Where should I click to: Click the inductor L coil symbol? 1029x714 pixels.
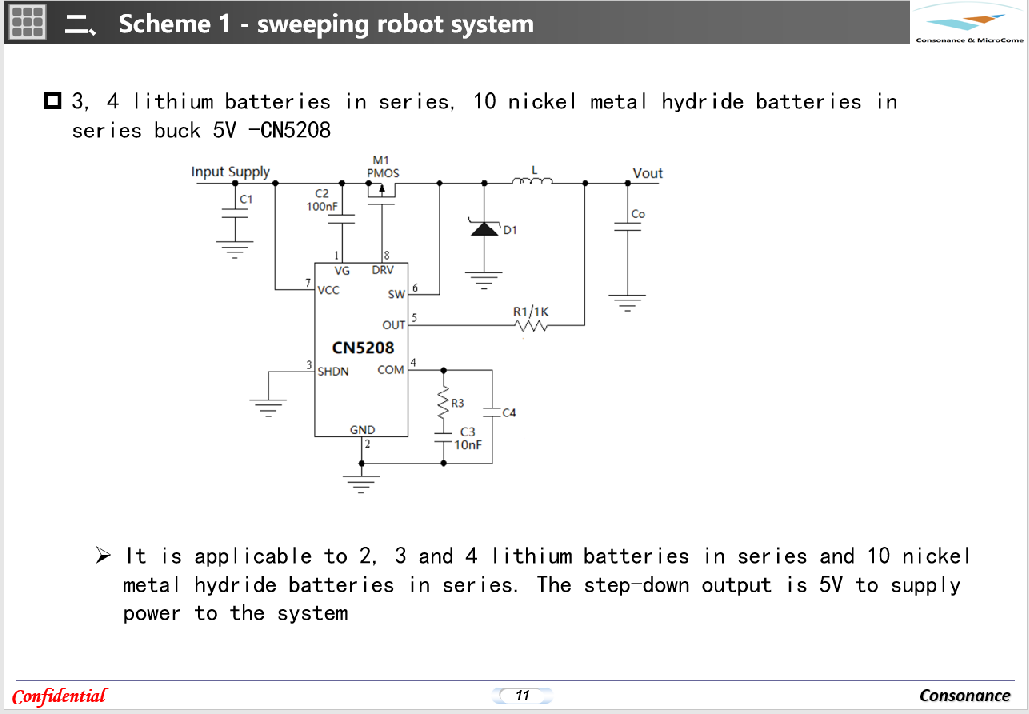click(x=533, y=180)
